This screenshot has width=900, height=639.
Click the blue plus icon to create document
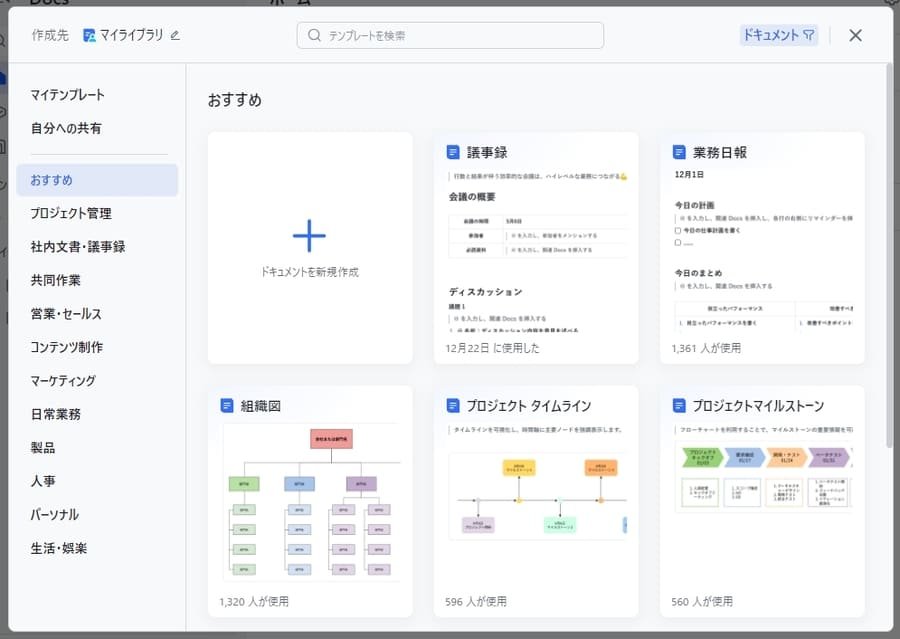pyautogui.click(x=309, y=236)
